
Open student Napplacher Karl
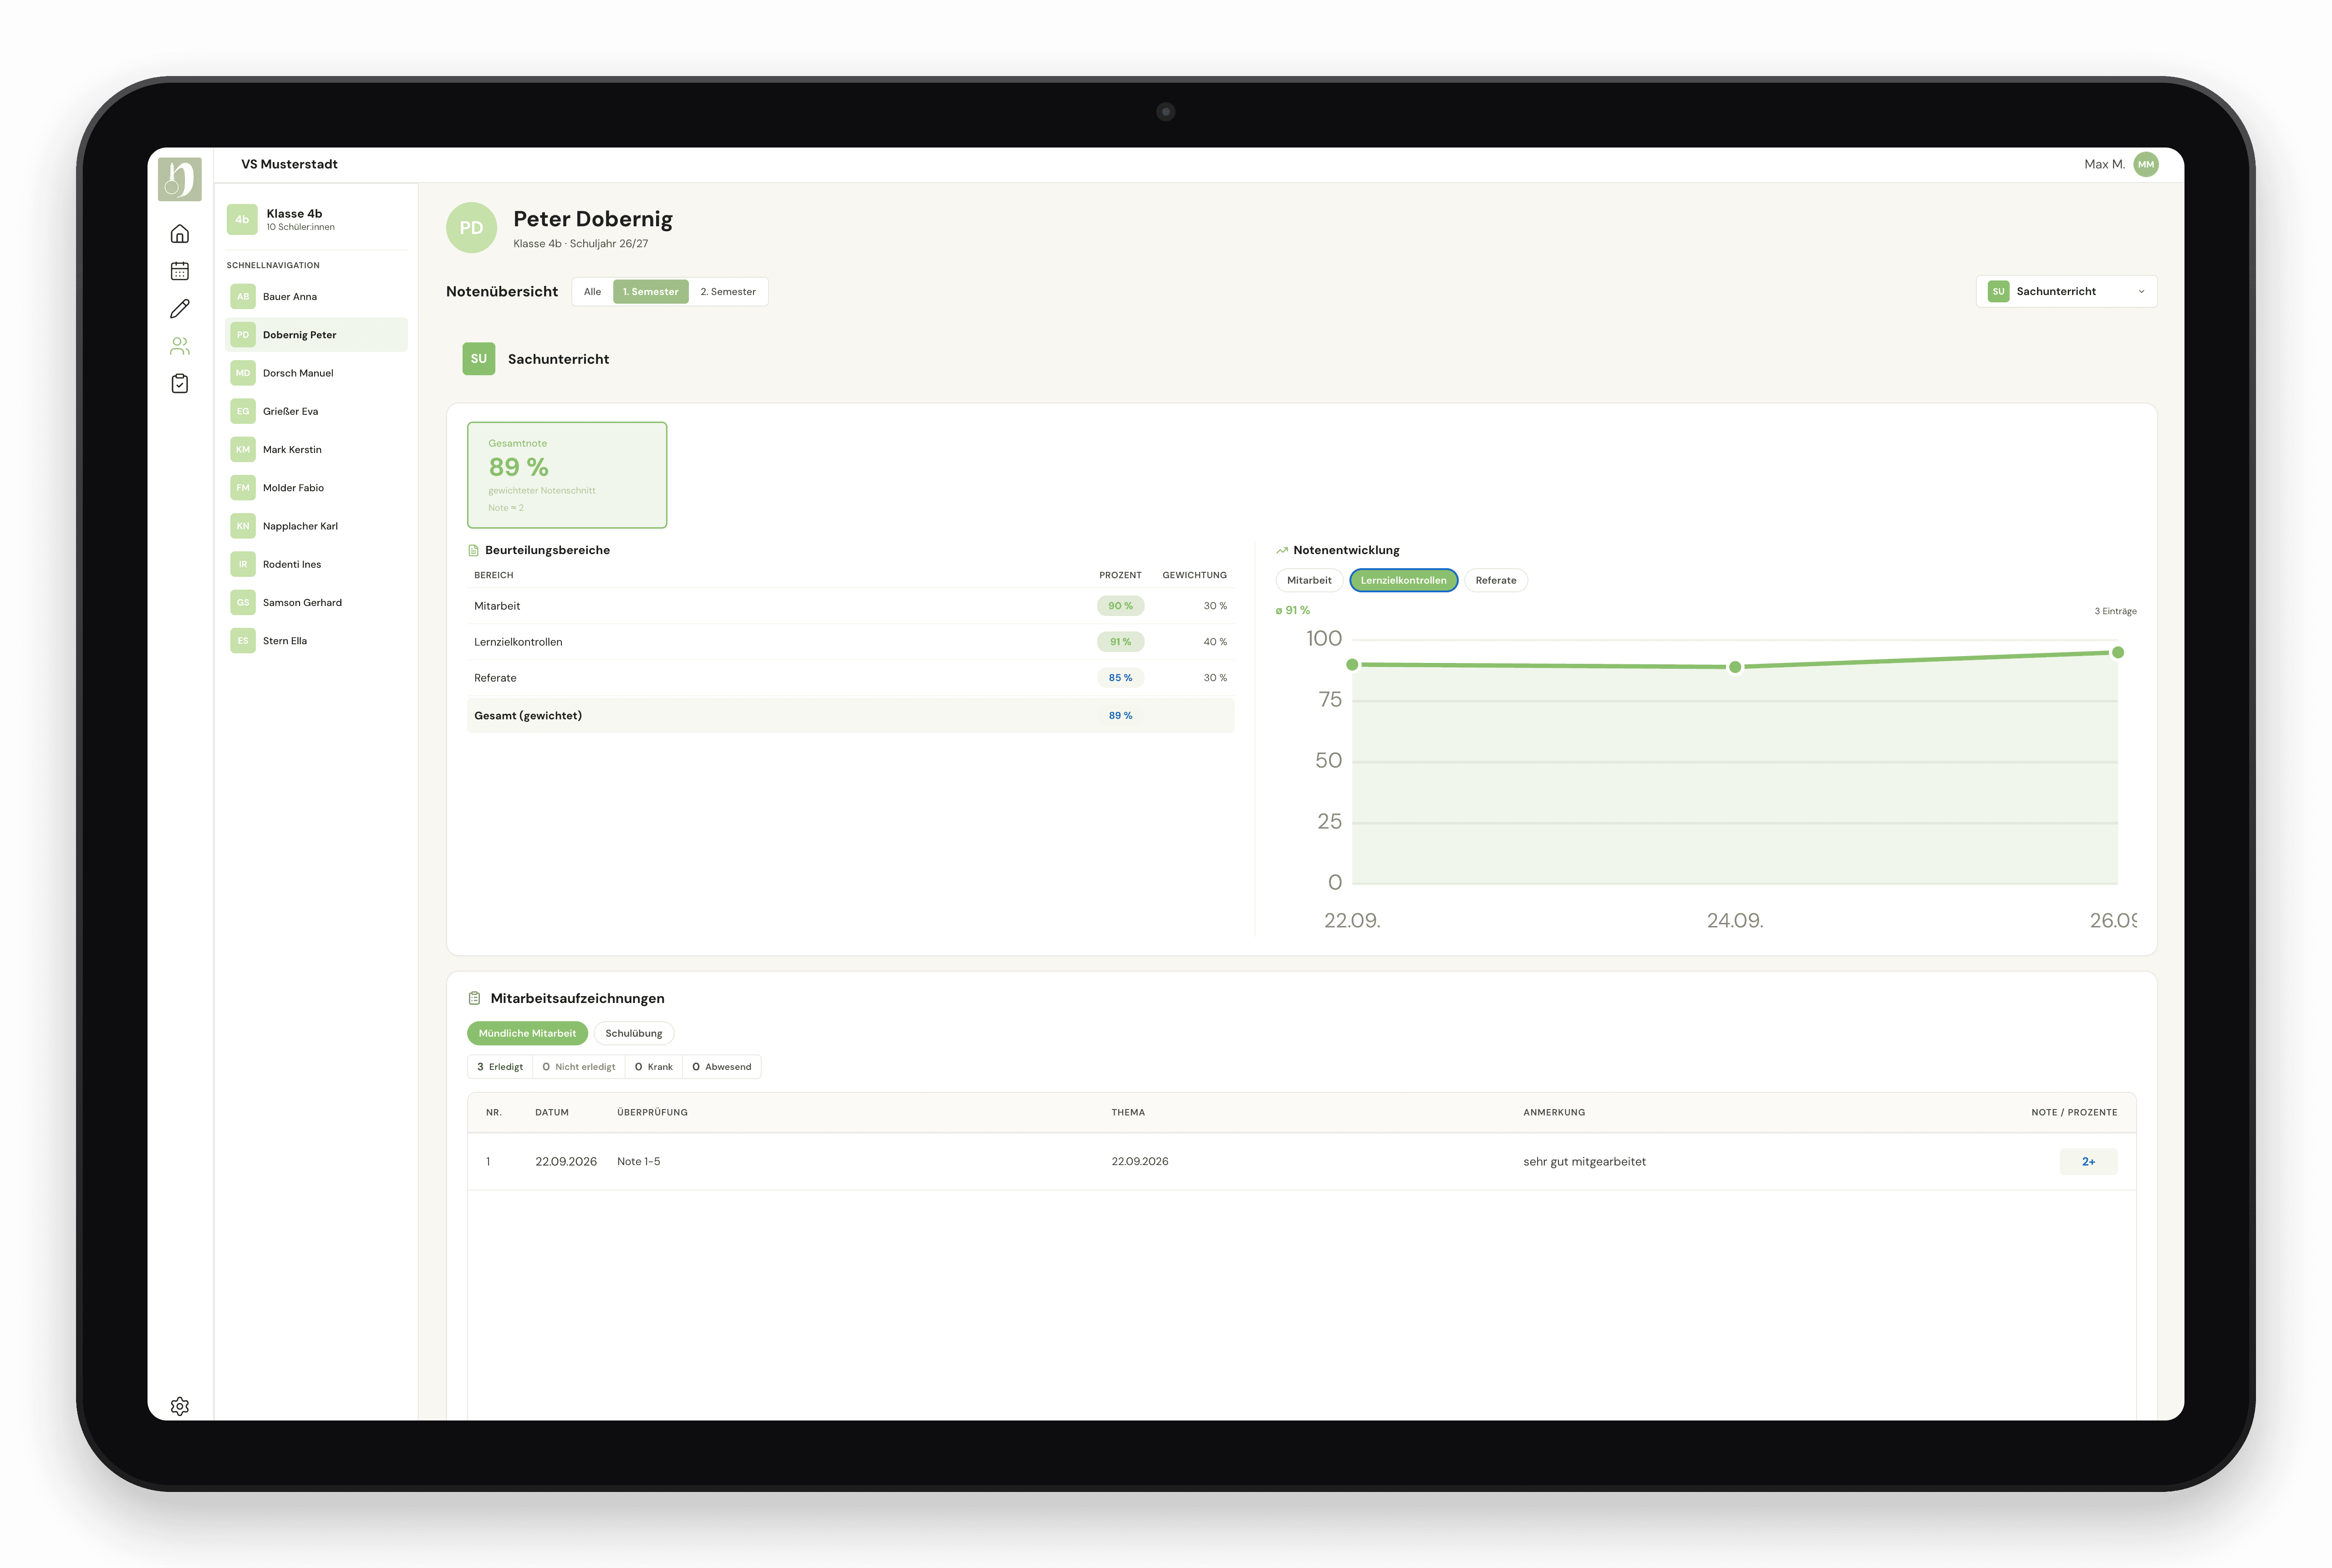point(316,526)
